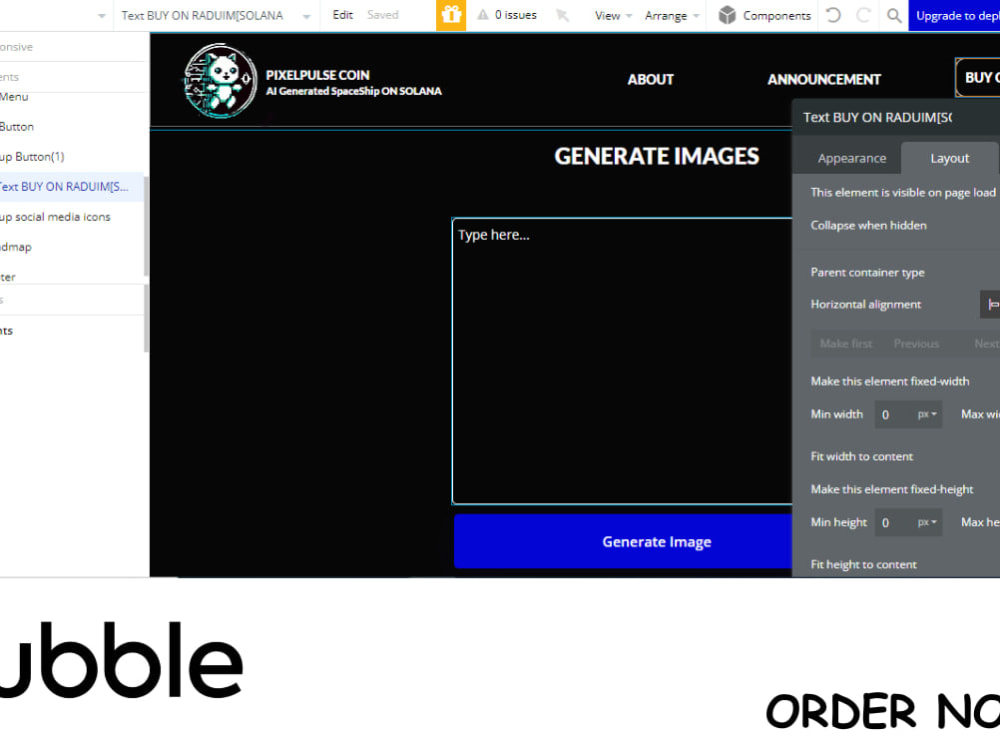The image size is (1000, 750).
Task: Select the 'social media icons' group in the tree
Action: click(55, 217)
